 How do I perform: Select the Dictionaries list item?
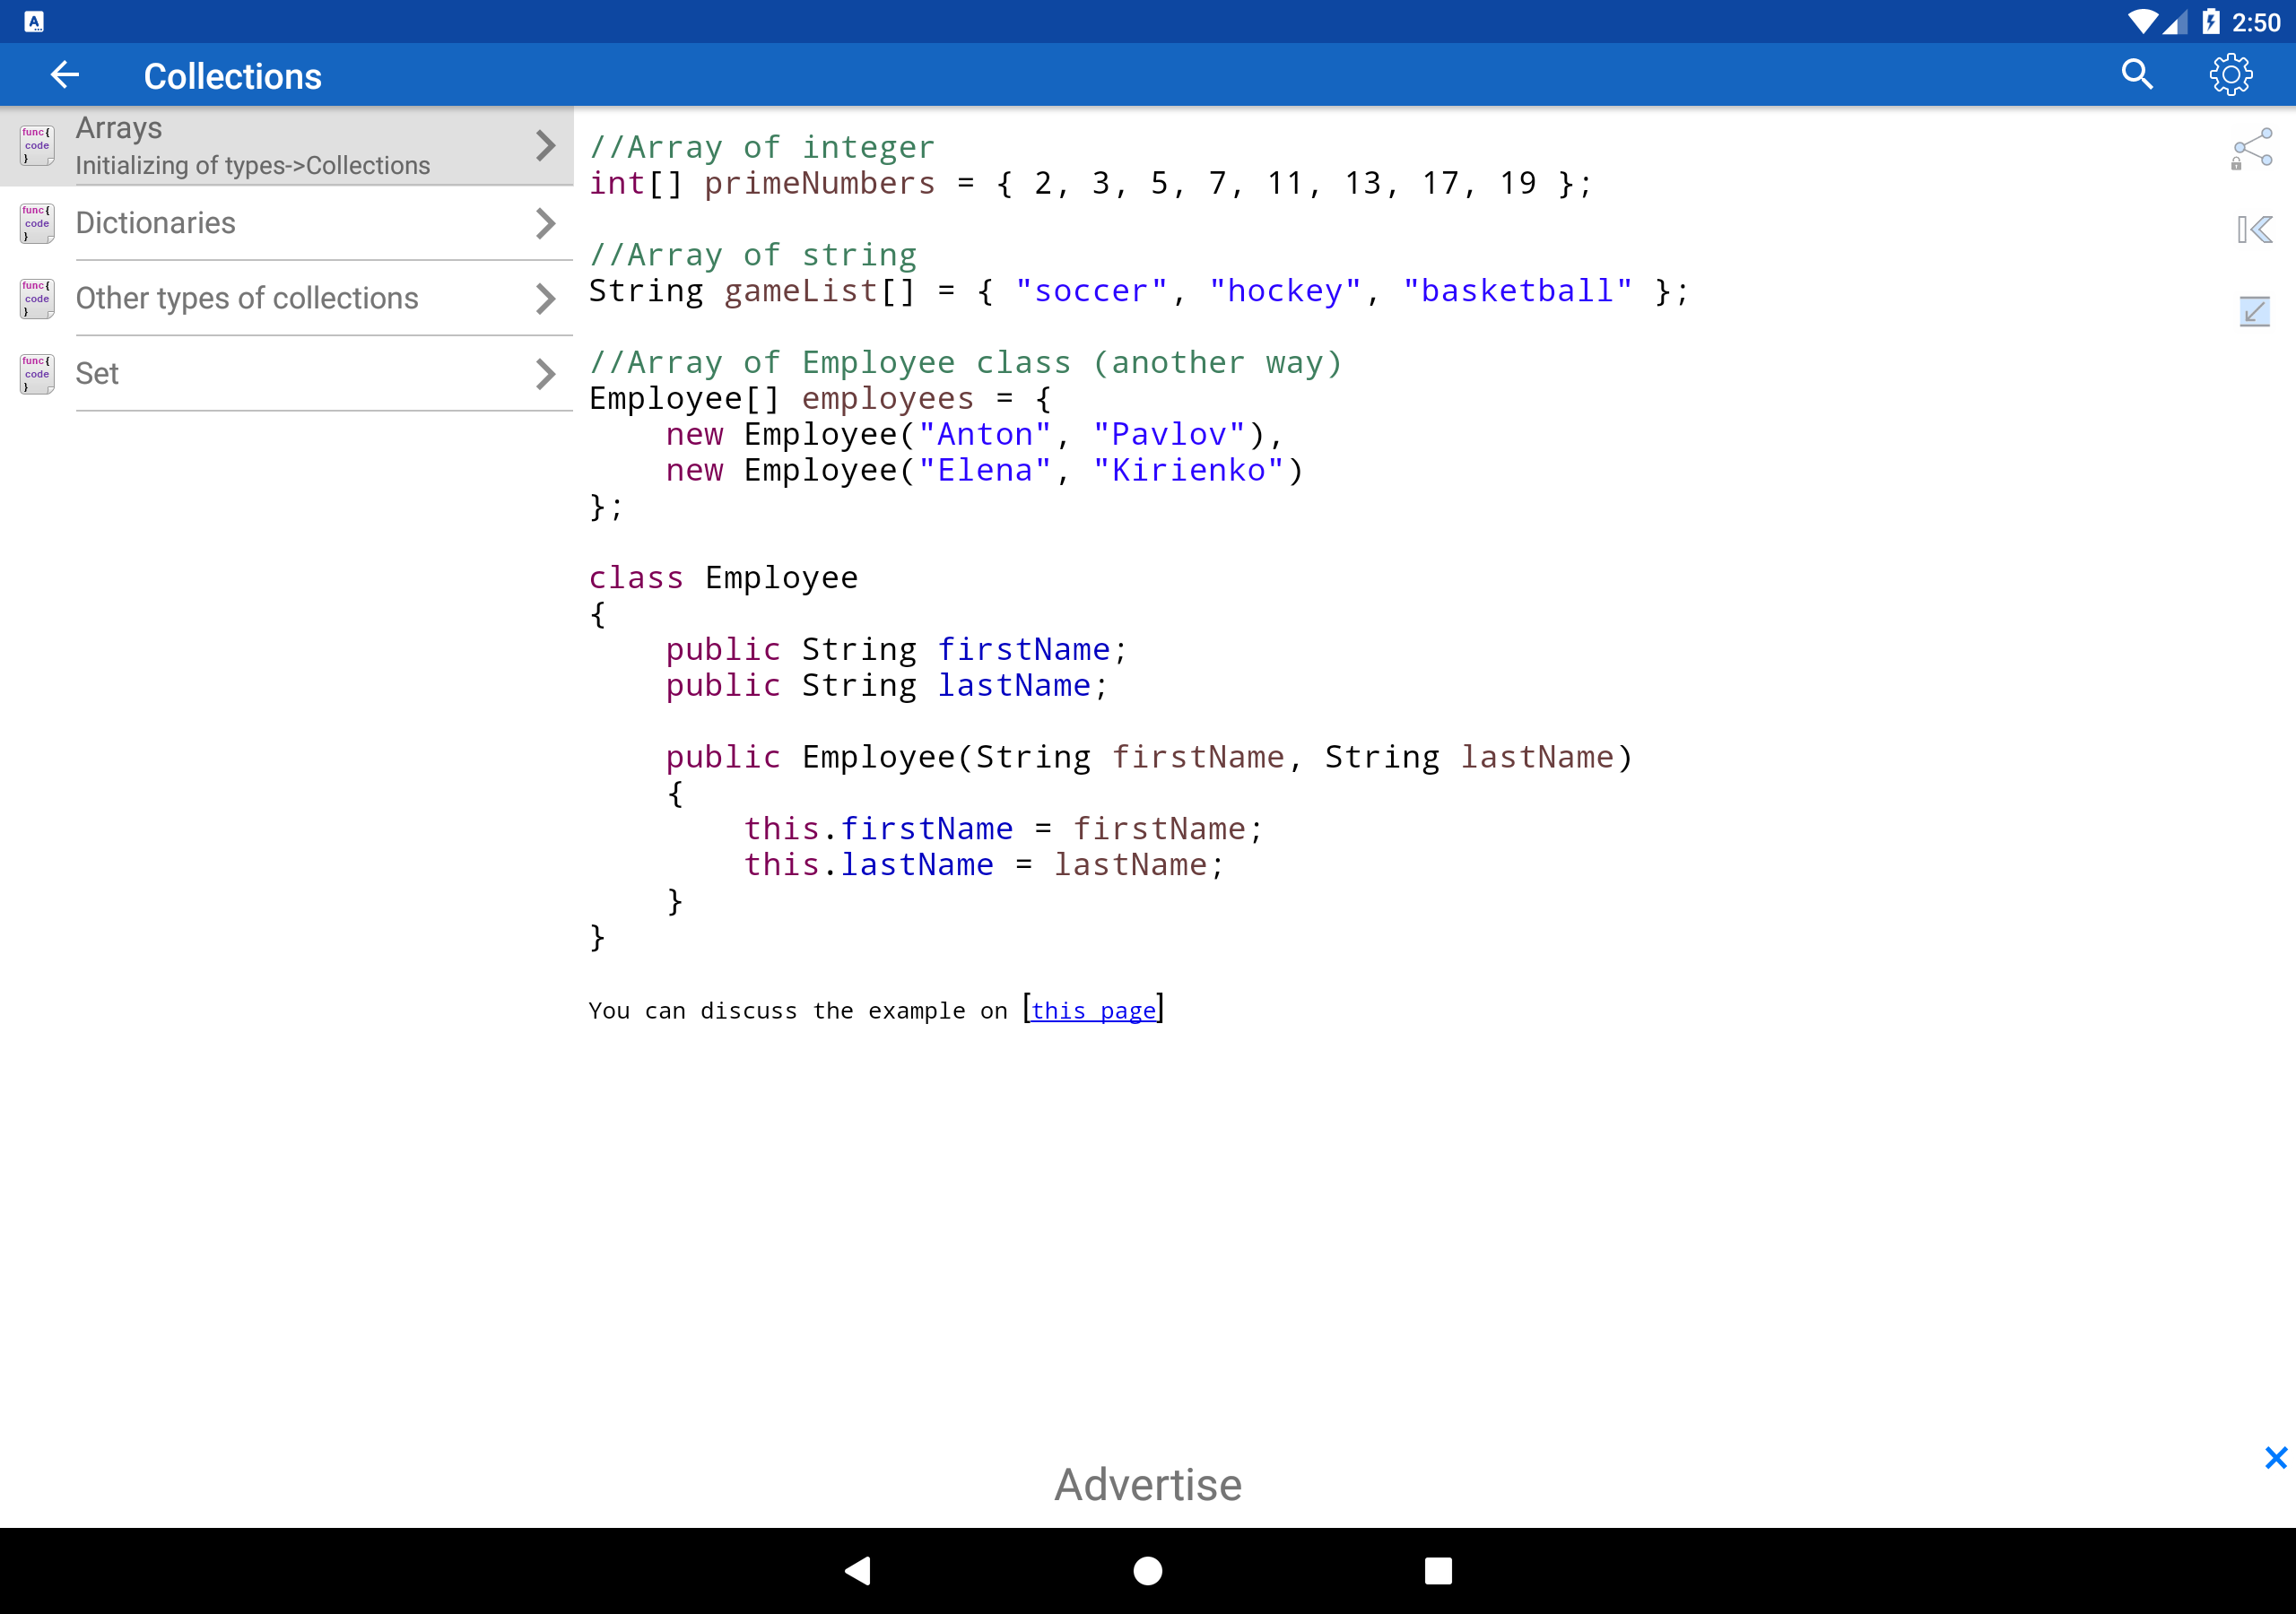(x=287, y=223)
